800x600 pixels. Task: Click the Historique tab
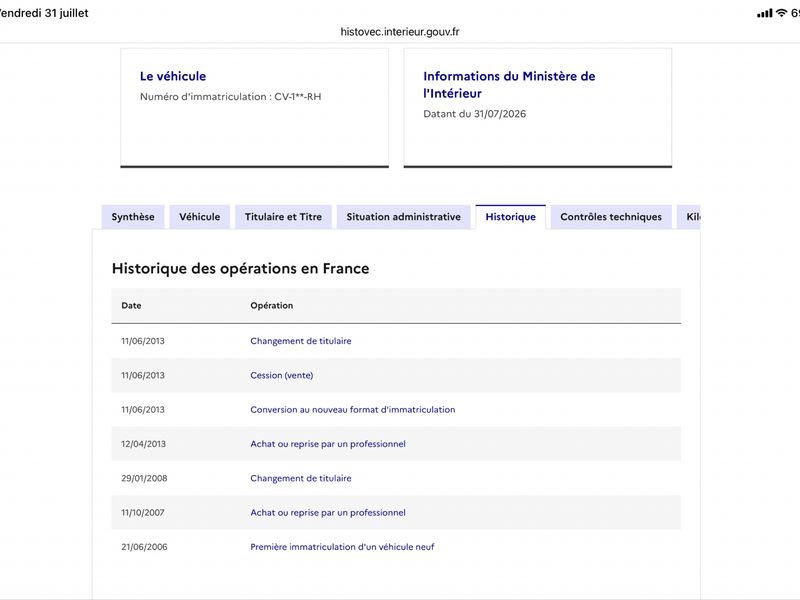click(x=511, y=217)
